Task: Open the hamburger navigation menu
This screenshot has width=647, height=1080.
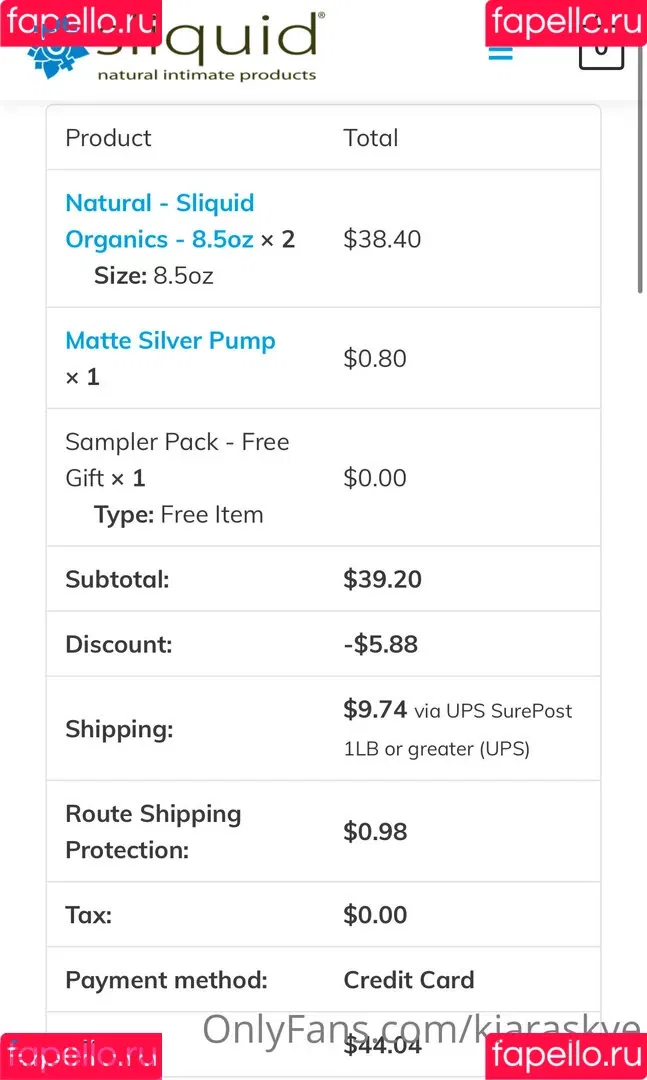Action: 500,51
